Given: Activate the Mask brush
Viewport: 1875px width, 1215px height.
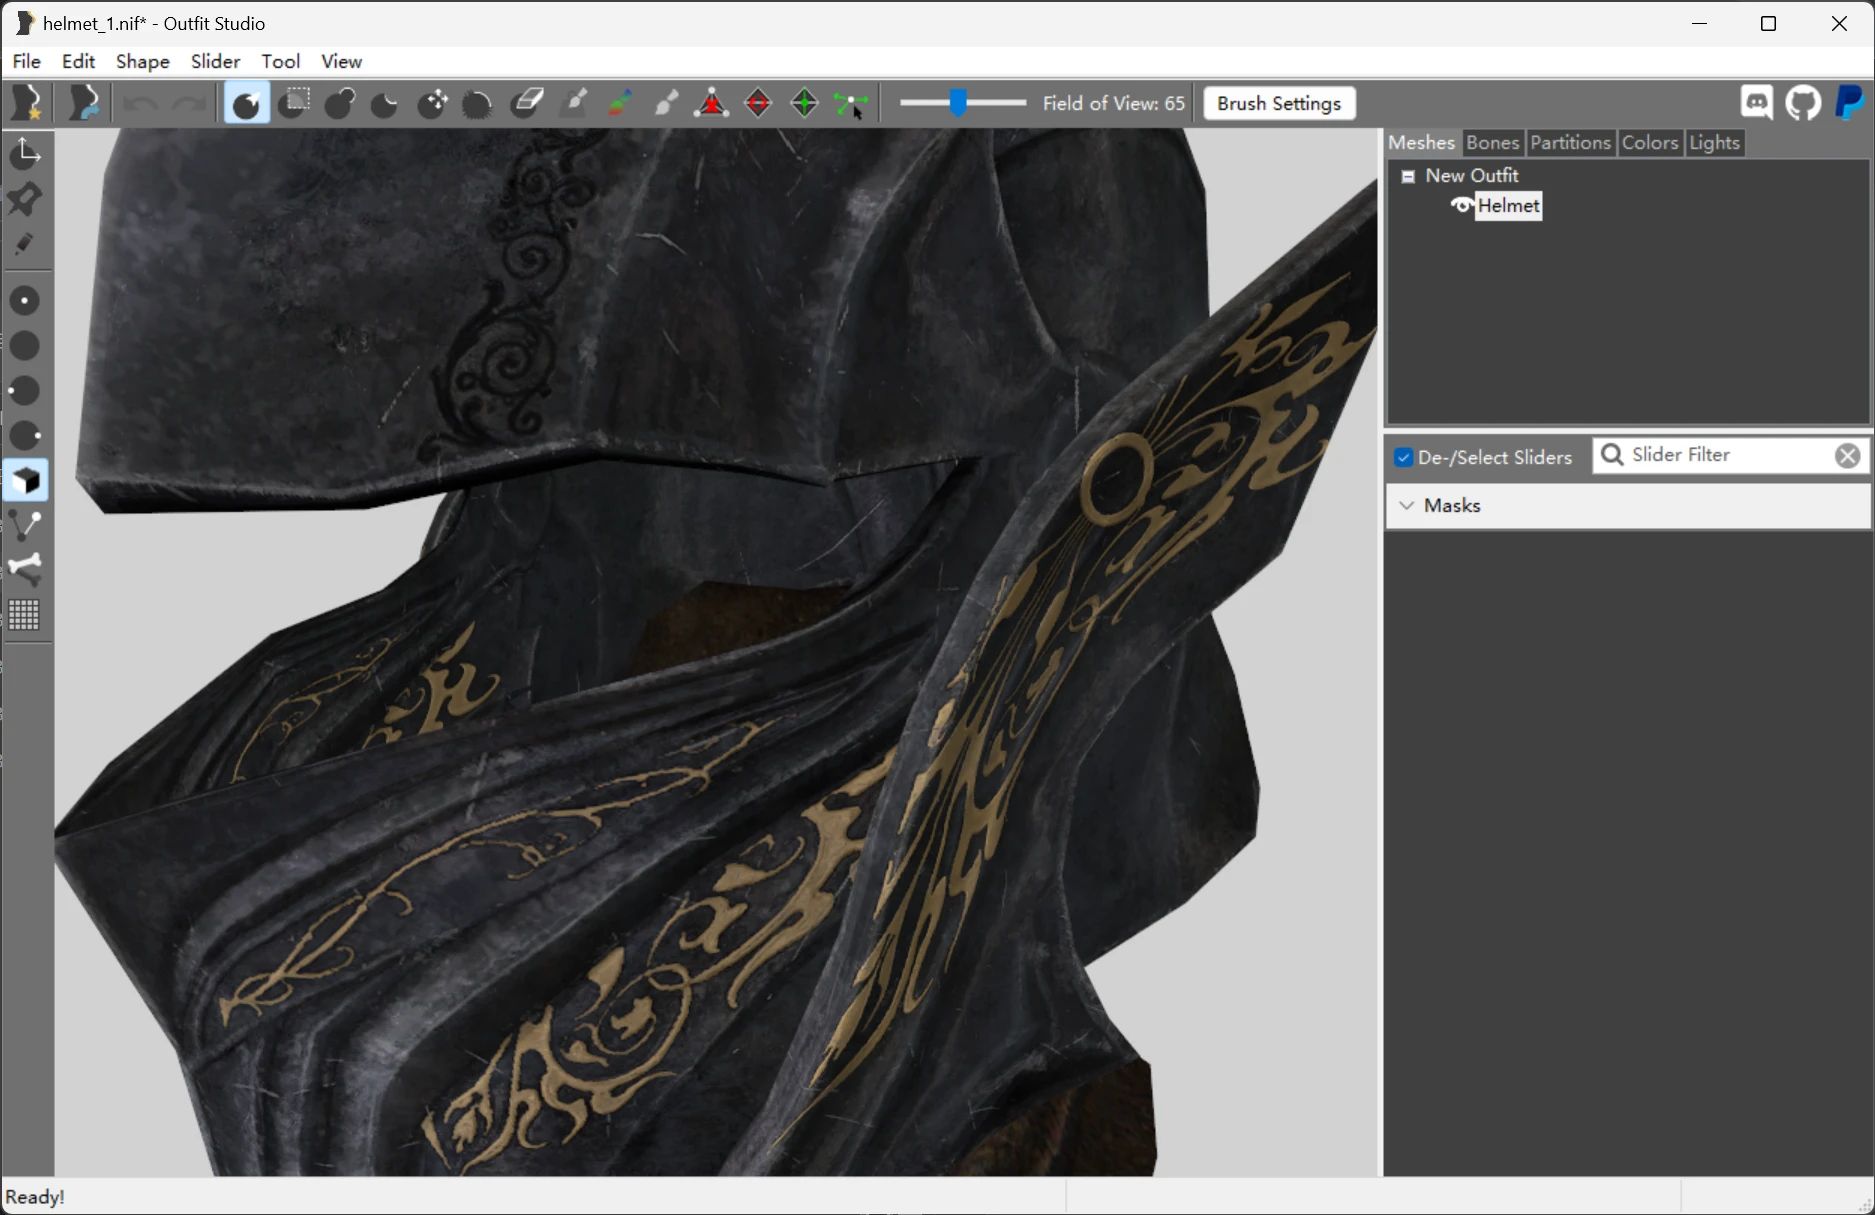Looking at the screenshot, I should click(292, 103).
